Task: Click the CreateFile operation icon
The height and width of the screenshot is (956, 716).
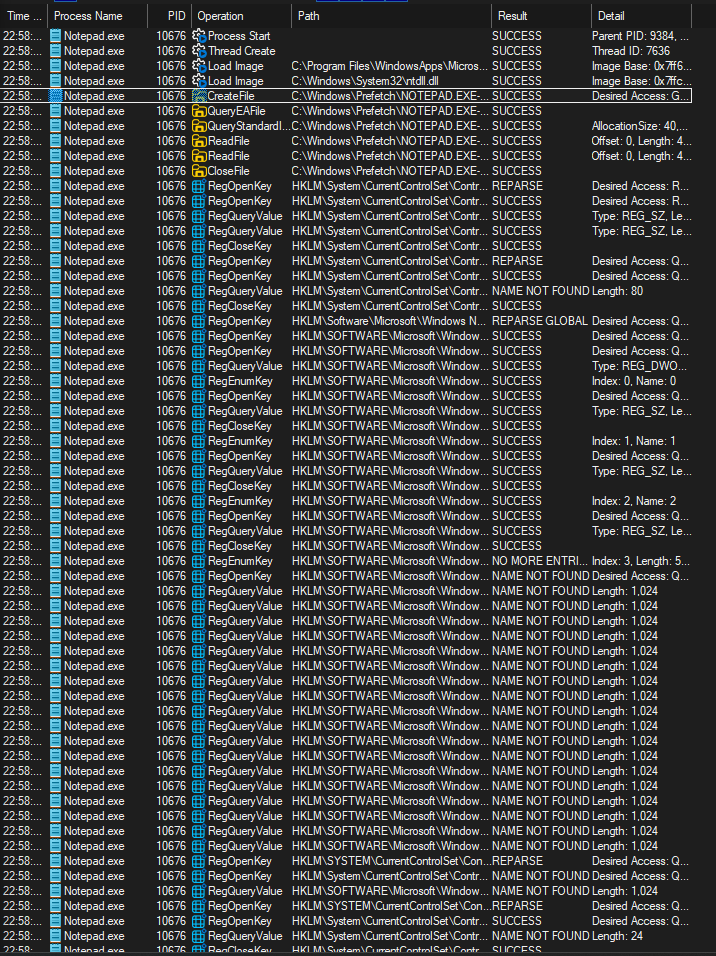Action: [199, 96]
